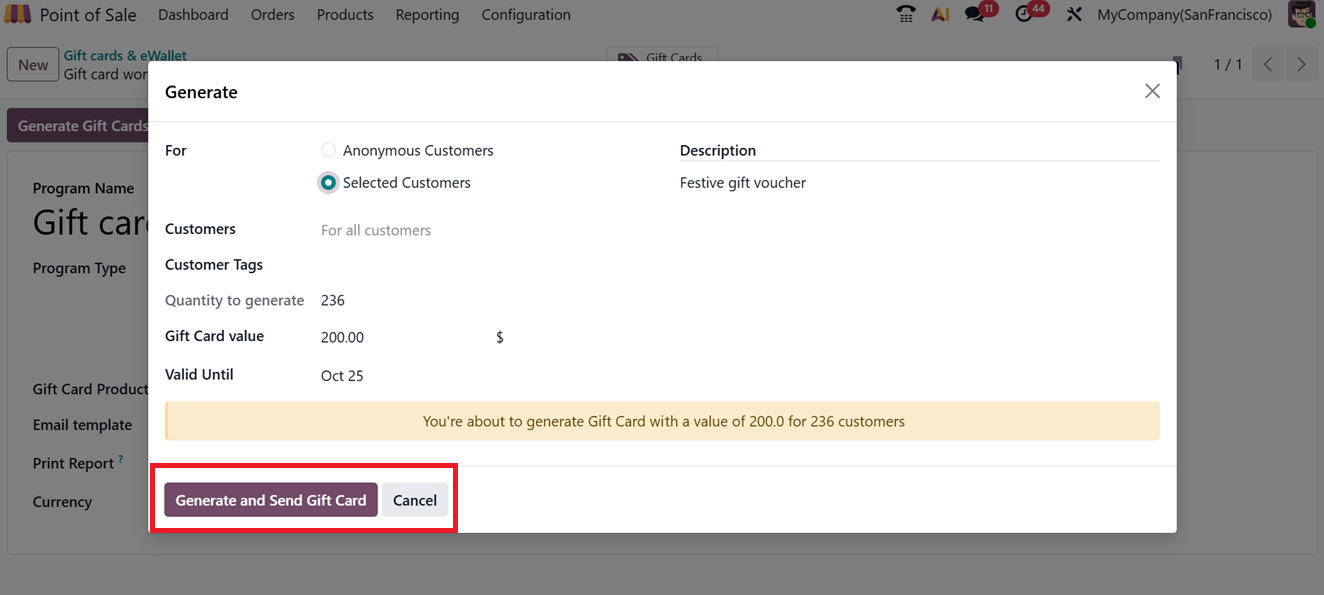This screenshot has width=1324, height=595.
Task: Open the Configuration menu
Action: 526,15
